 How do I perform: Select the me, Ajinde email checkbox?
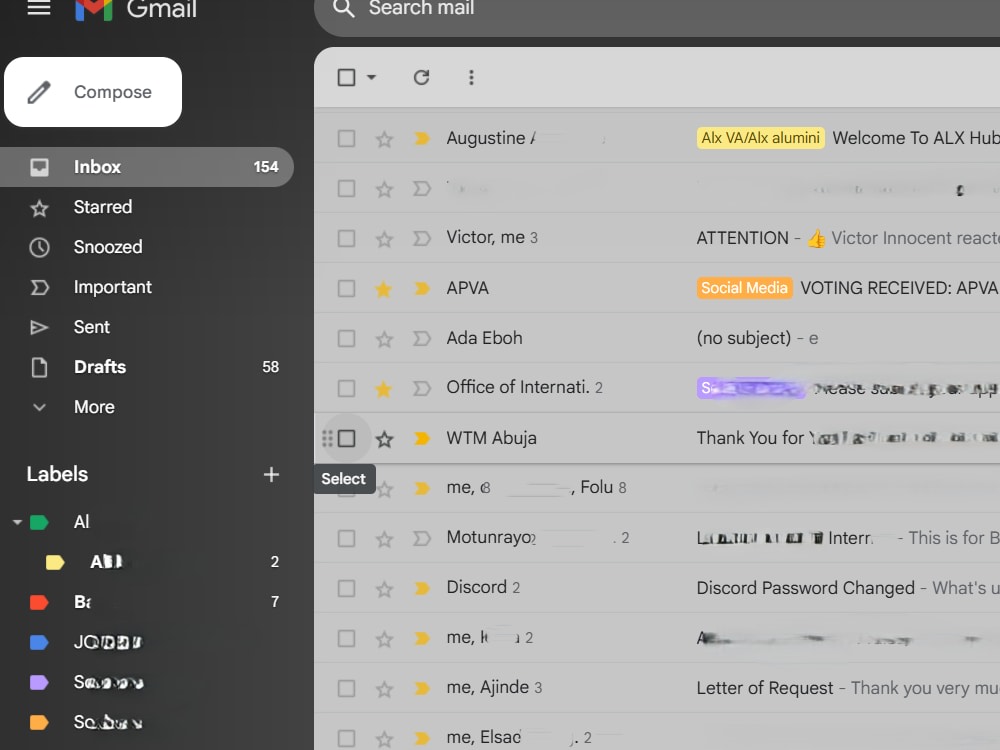click(346, 688)
